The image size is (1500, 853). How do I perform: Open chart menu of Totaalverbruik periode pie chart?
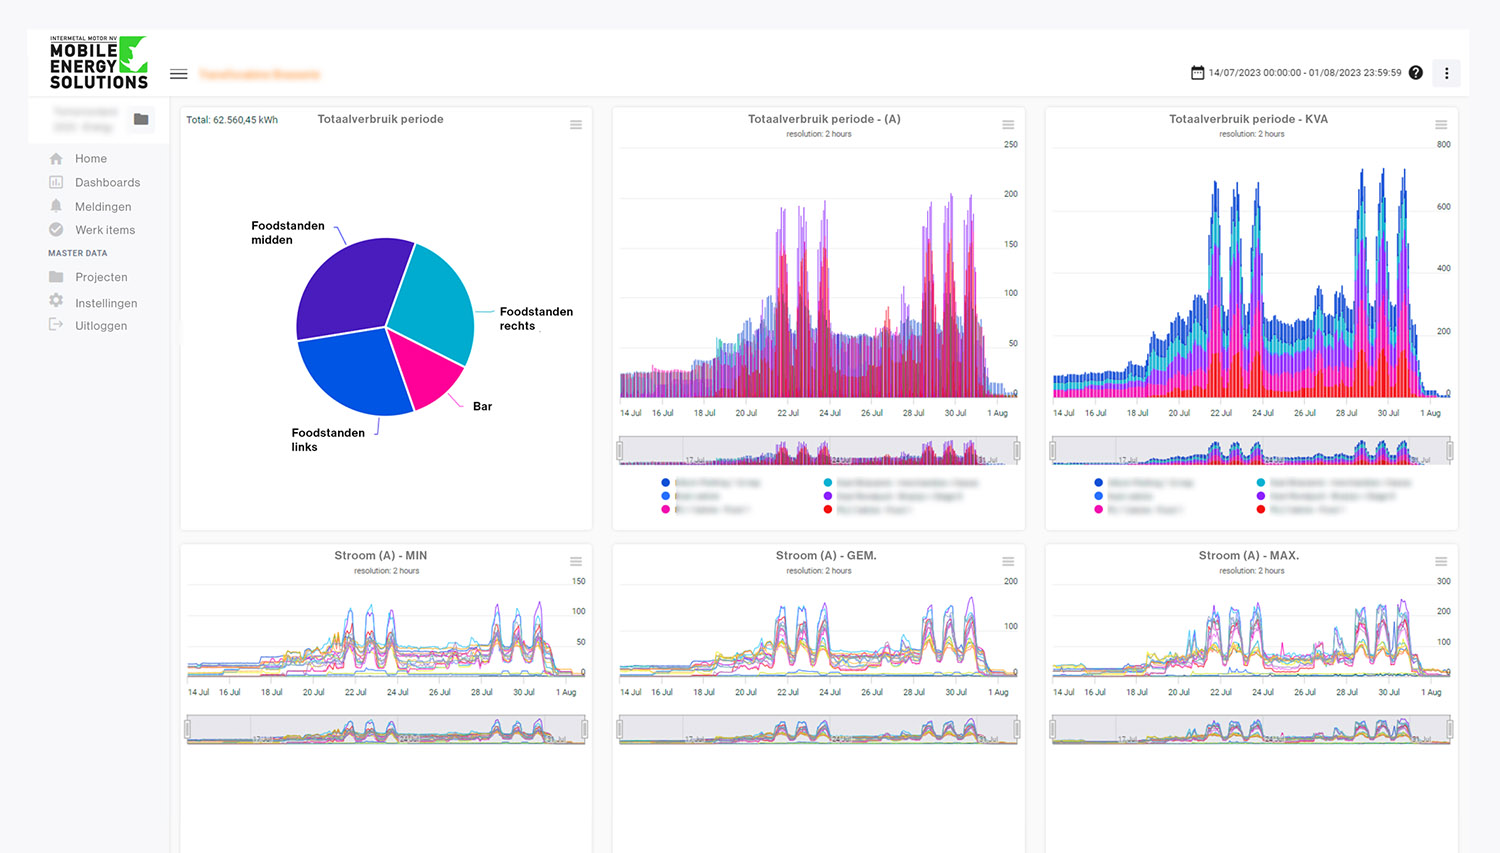(576, 125)
